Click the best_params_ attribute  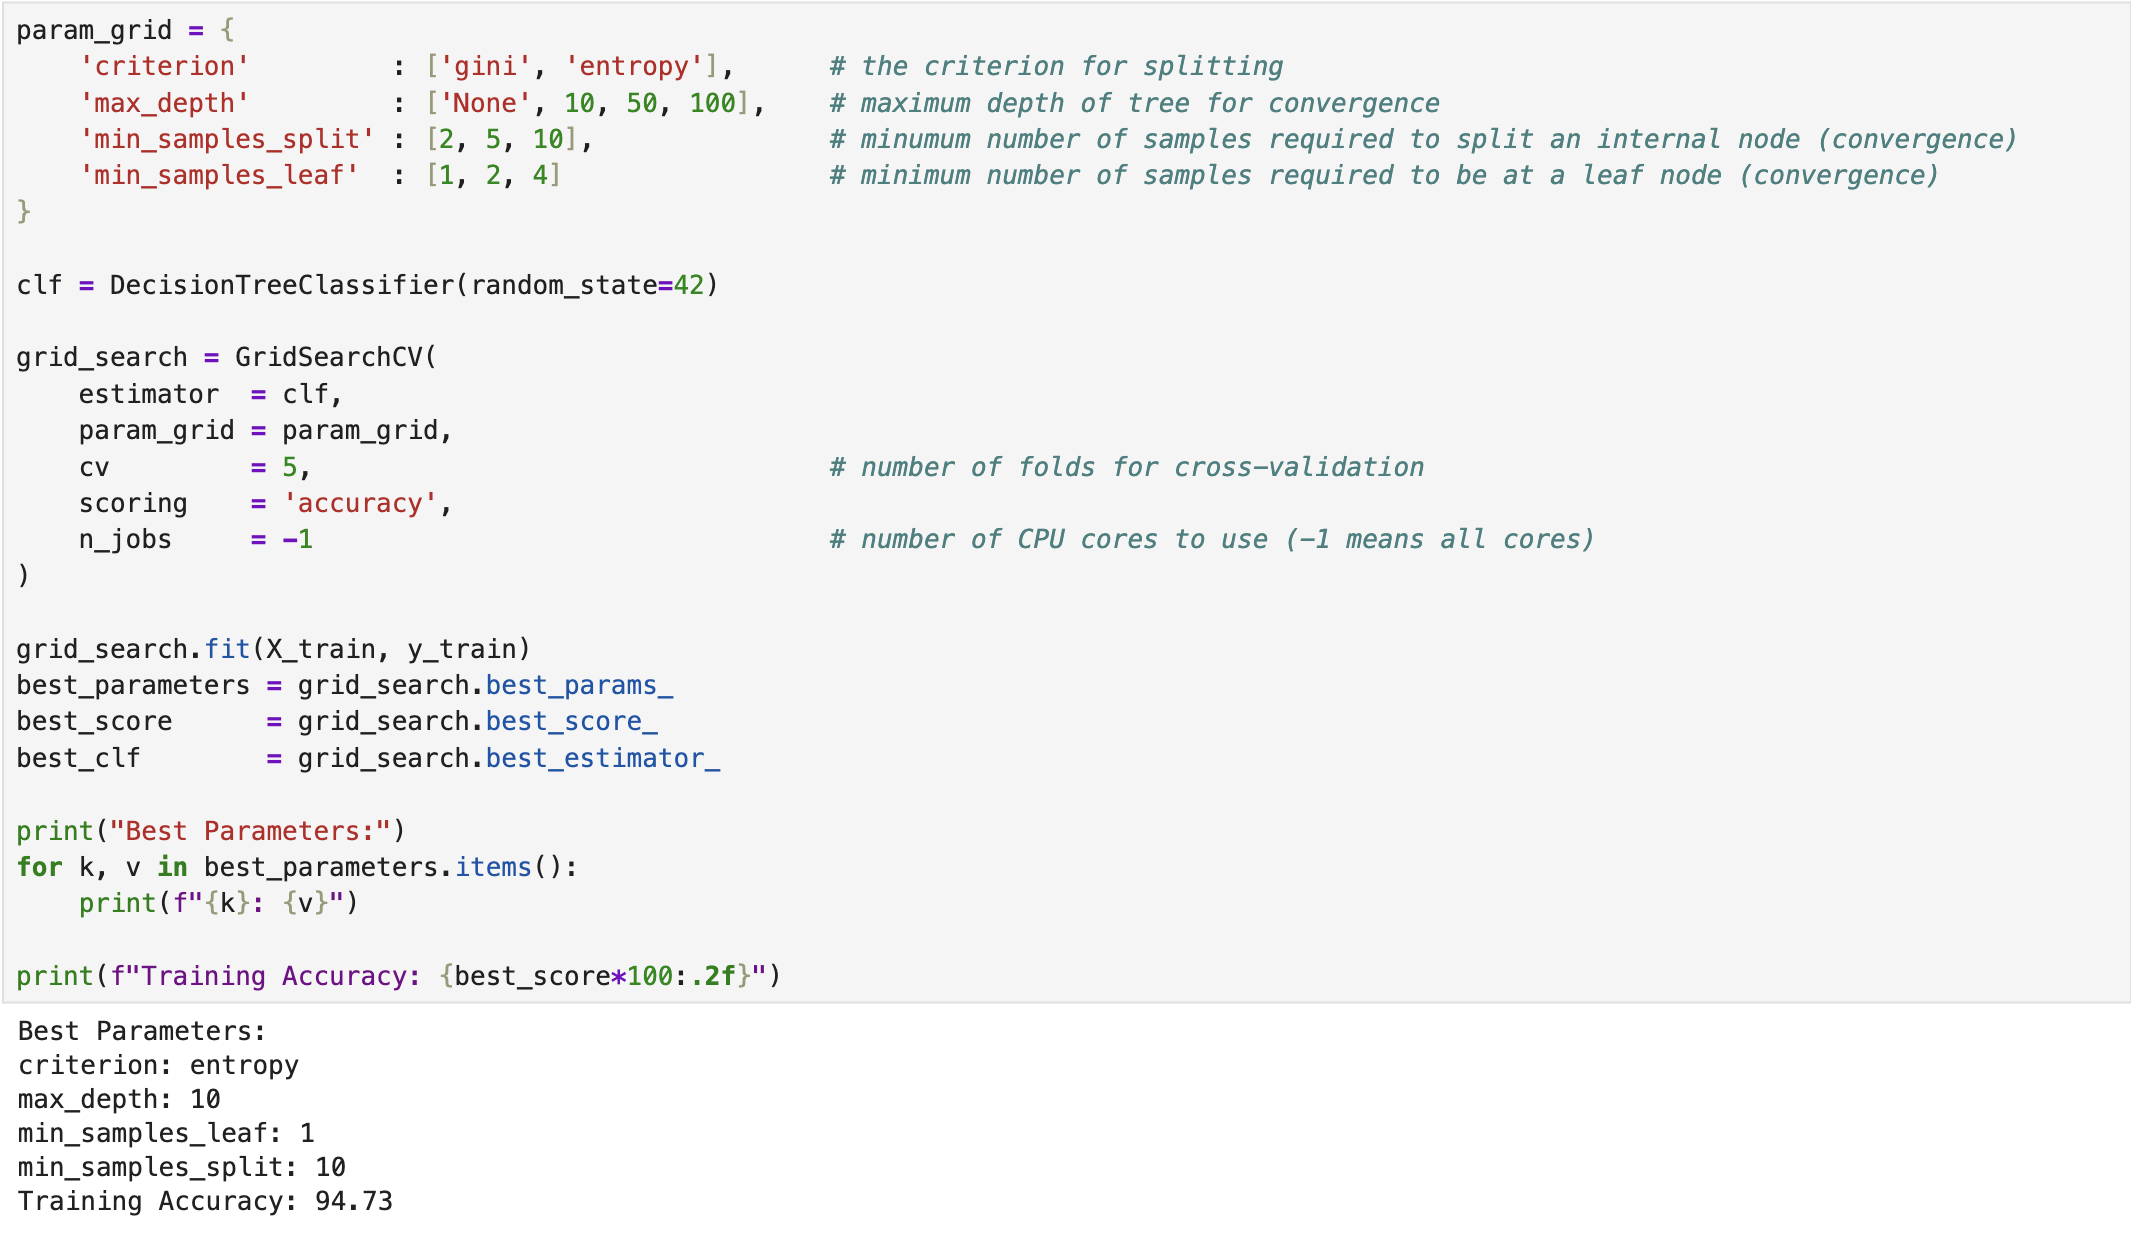click(579, 686)
